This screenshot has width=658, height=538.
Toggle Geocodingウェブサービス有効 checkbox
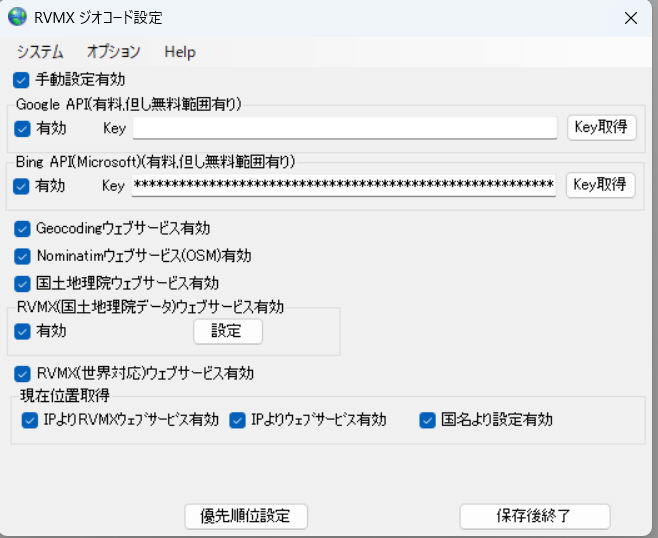[x=22, y=228]
